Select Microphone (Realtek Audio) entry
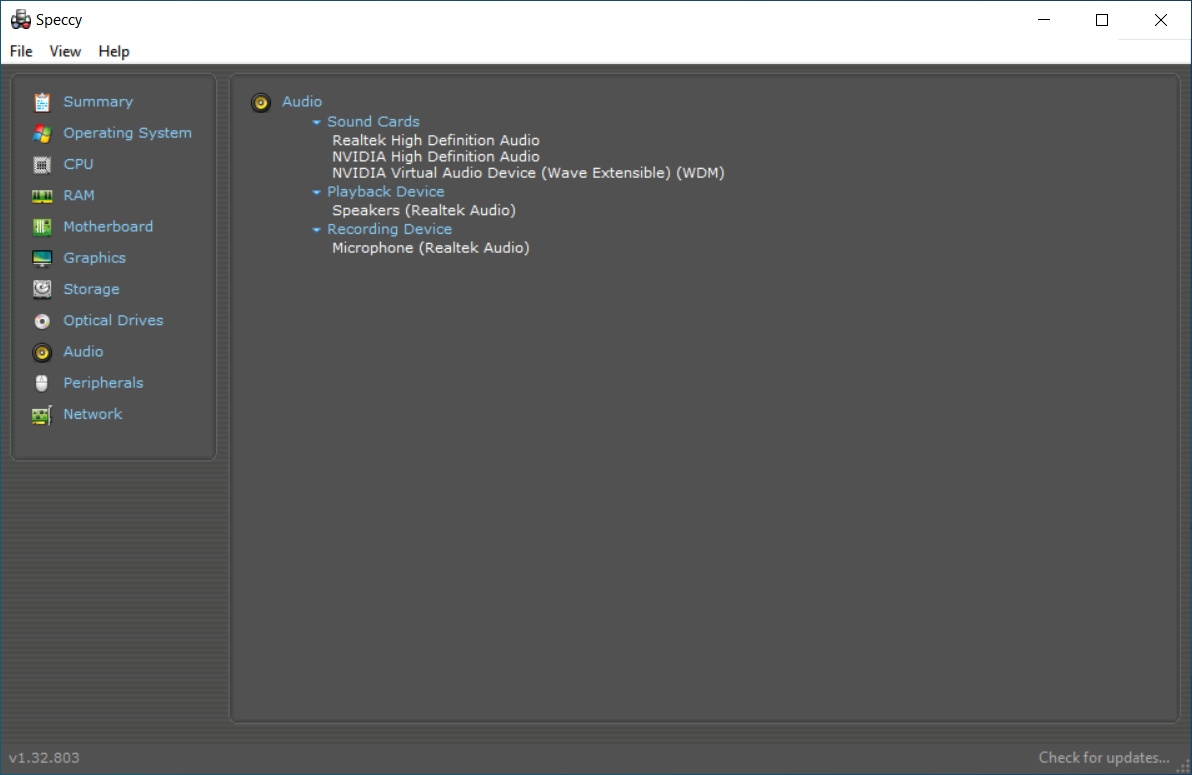Image resolution: width=1192 pixels, height=775 pixels. tap(431, 247)
